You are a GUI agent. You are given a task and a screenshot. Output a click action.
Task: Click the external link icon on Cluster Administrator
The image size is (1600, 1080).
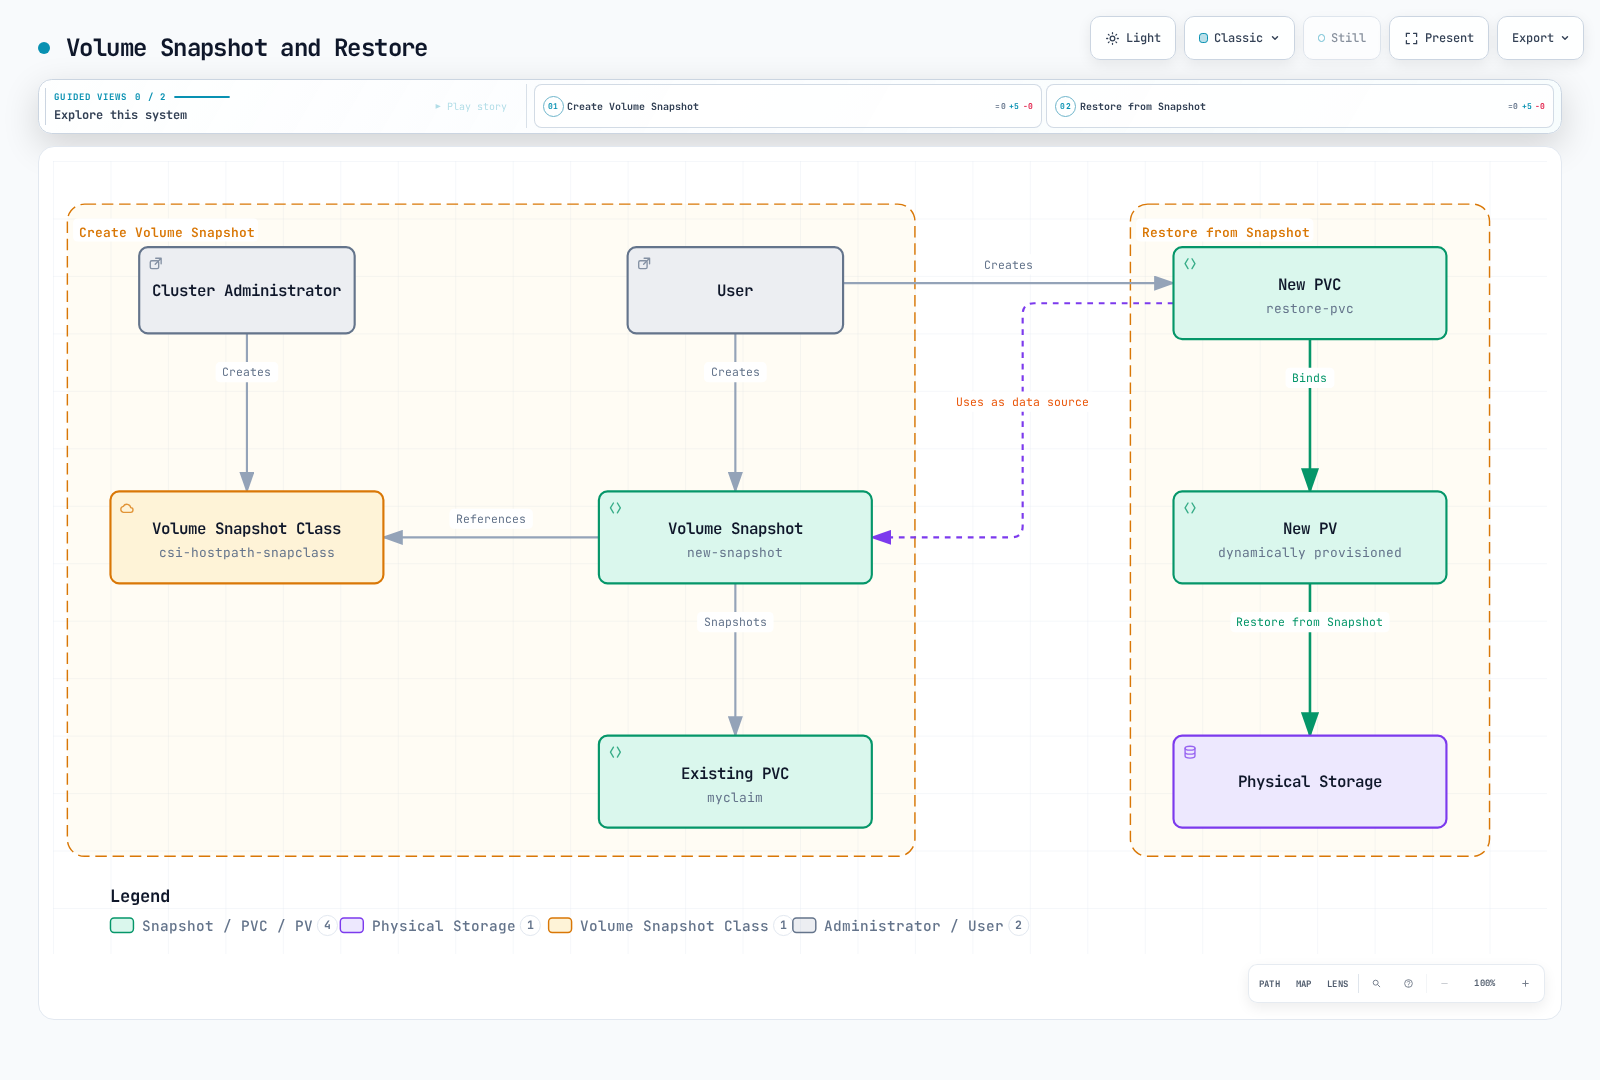(x=156, y=264)
